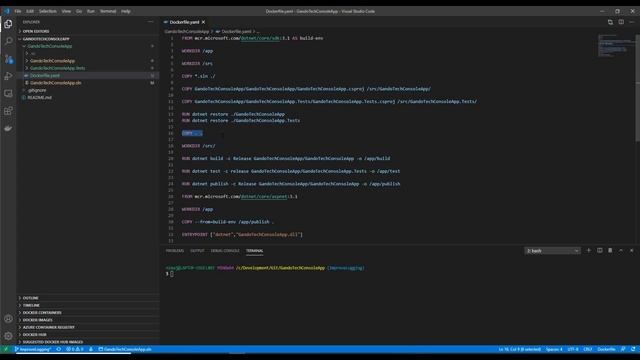Screen dimensions: 640x360
Task: Change the UTF-8 encoding setting
Action: (573, 349)
